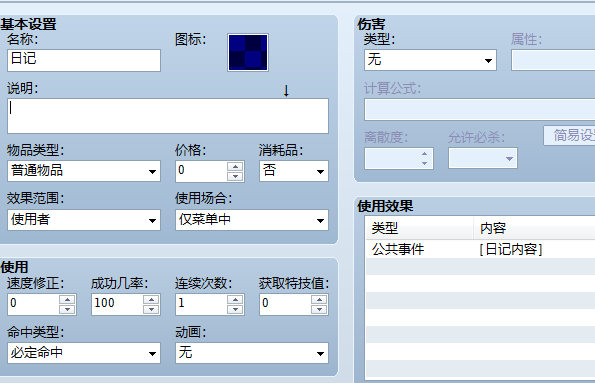This screenshot has height=383, width=595.
Task: Click the 连续次数 field showing 1
Action: coord(201,304)
